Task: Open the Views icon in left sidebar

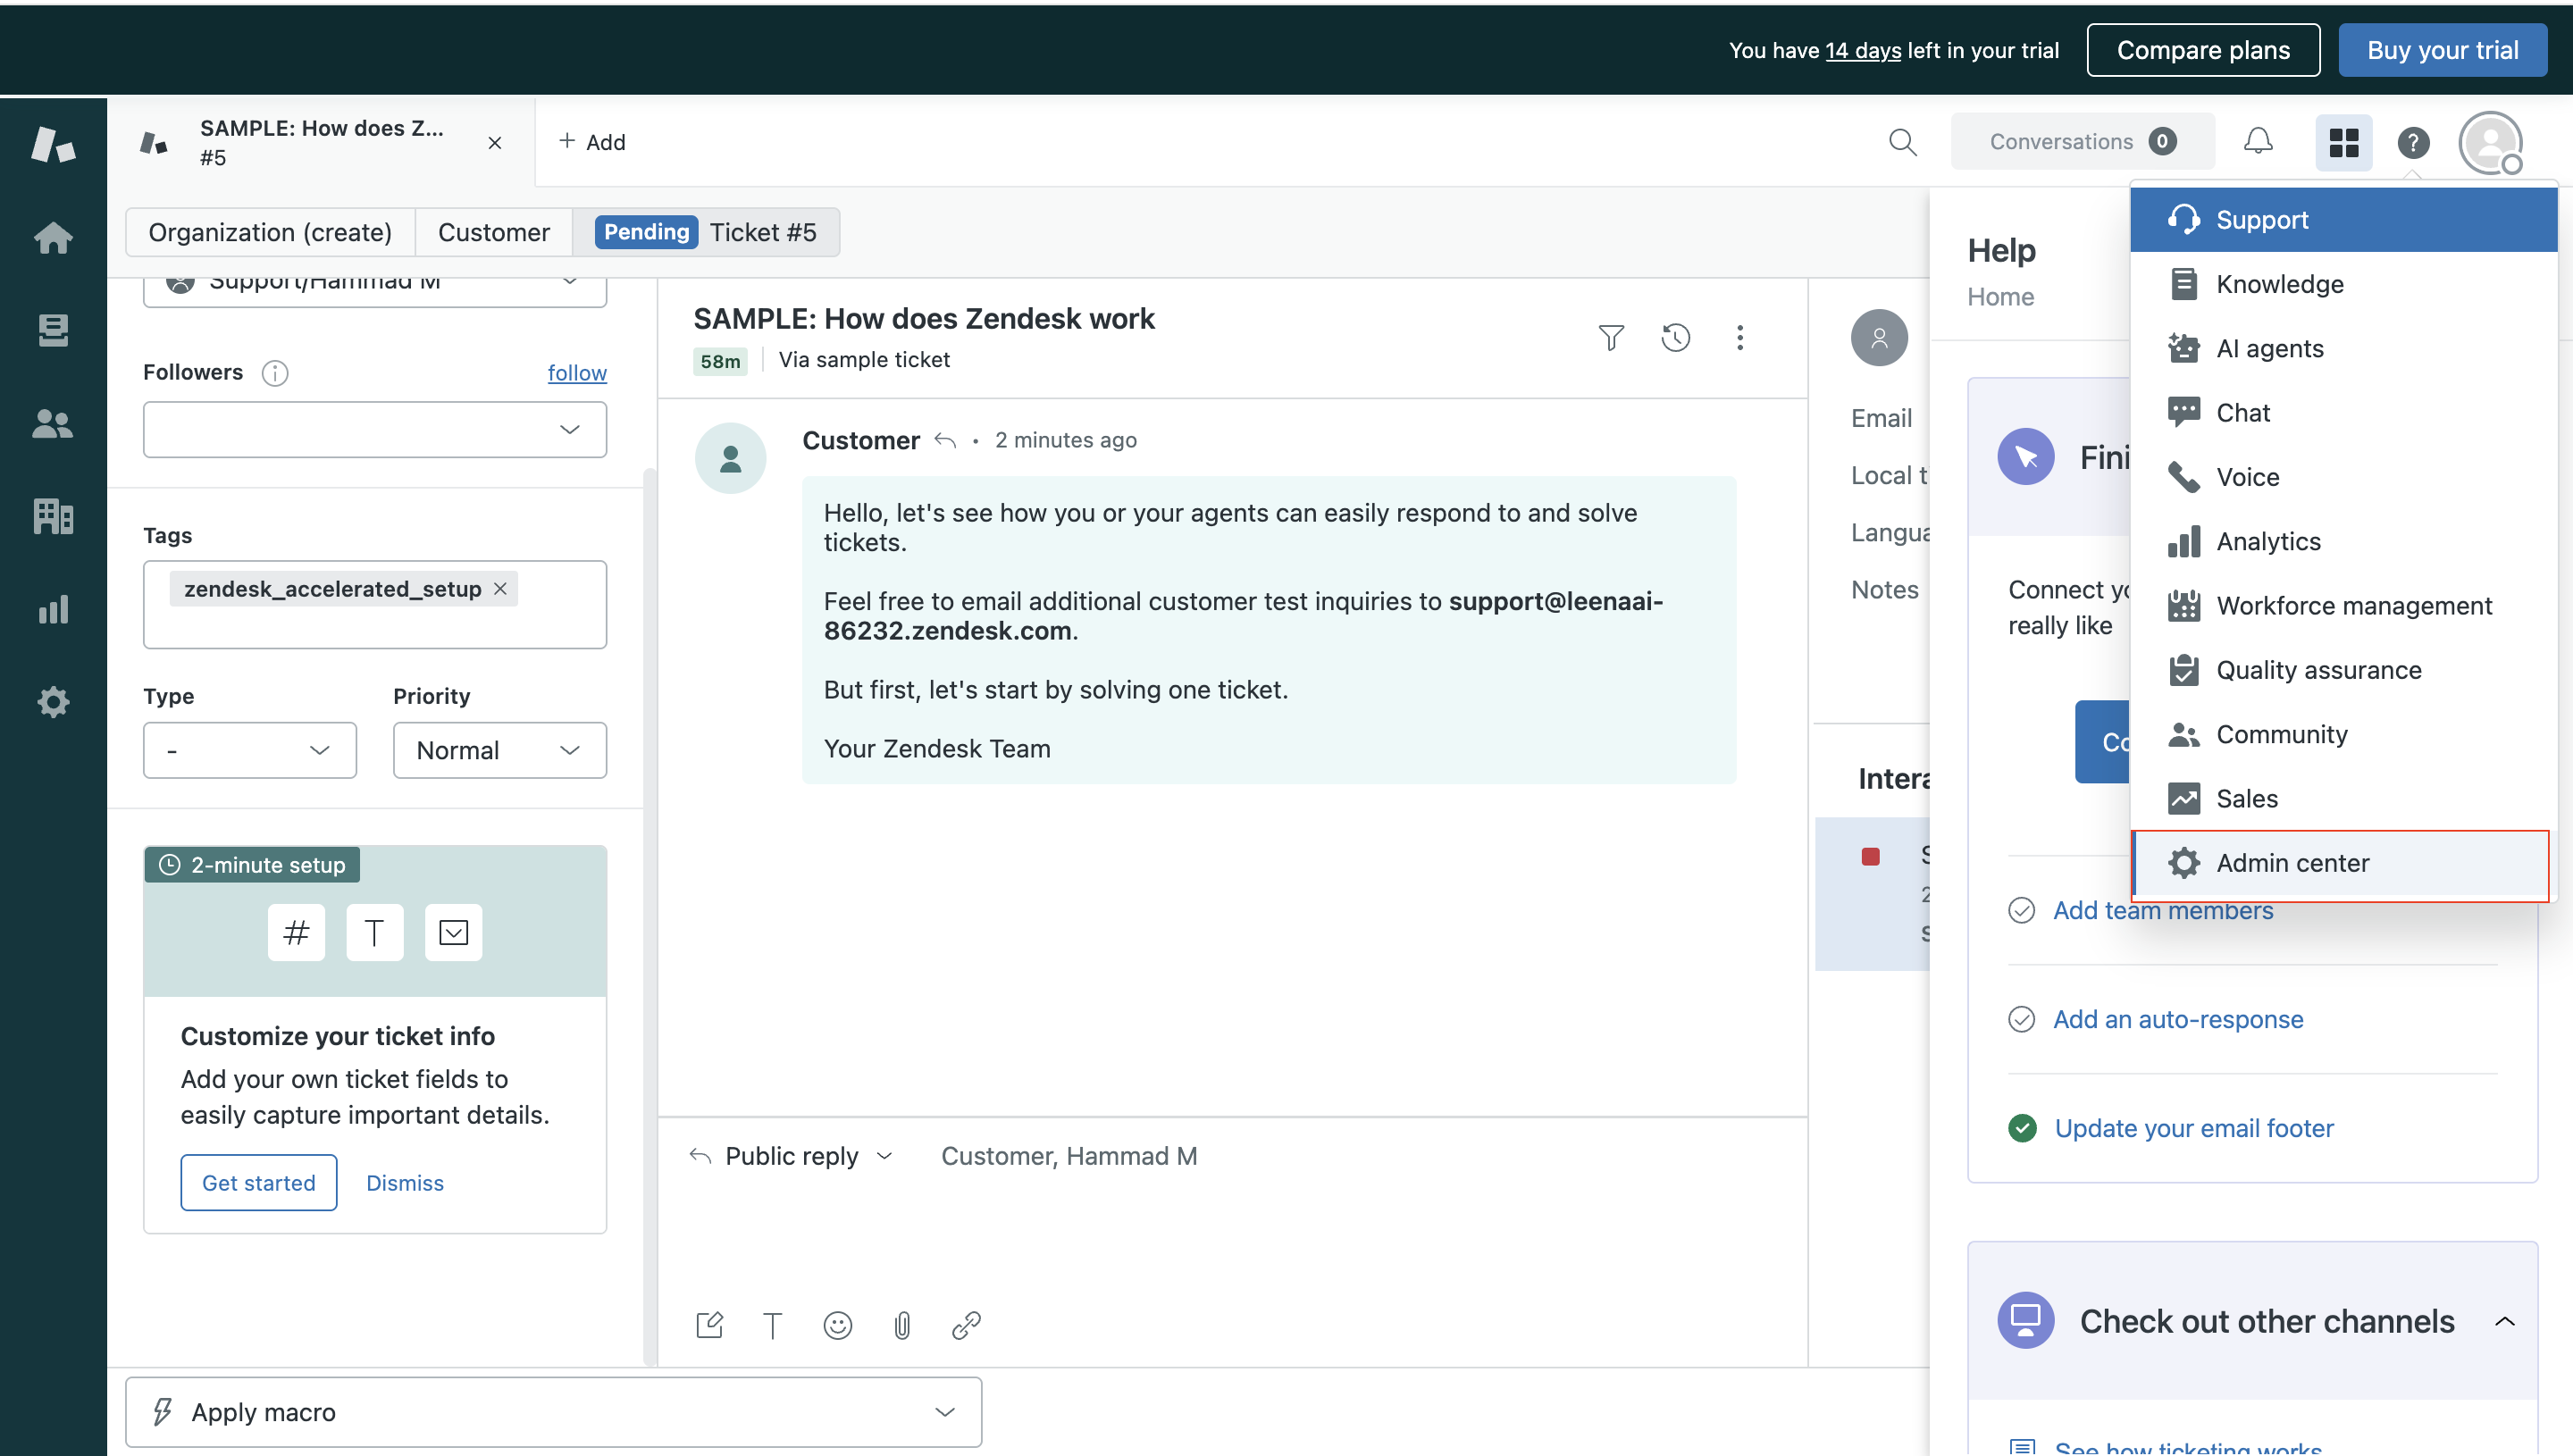Action: [x=53, y=330]
